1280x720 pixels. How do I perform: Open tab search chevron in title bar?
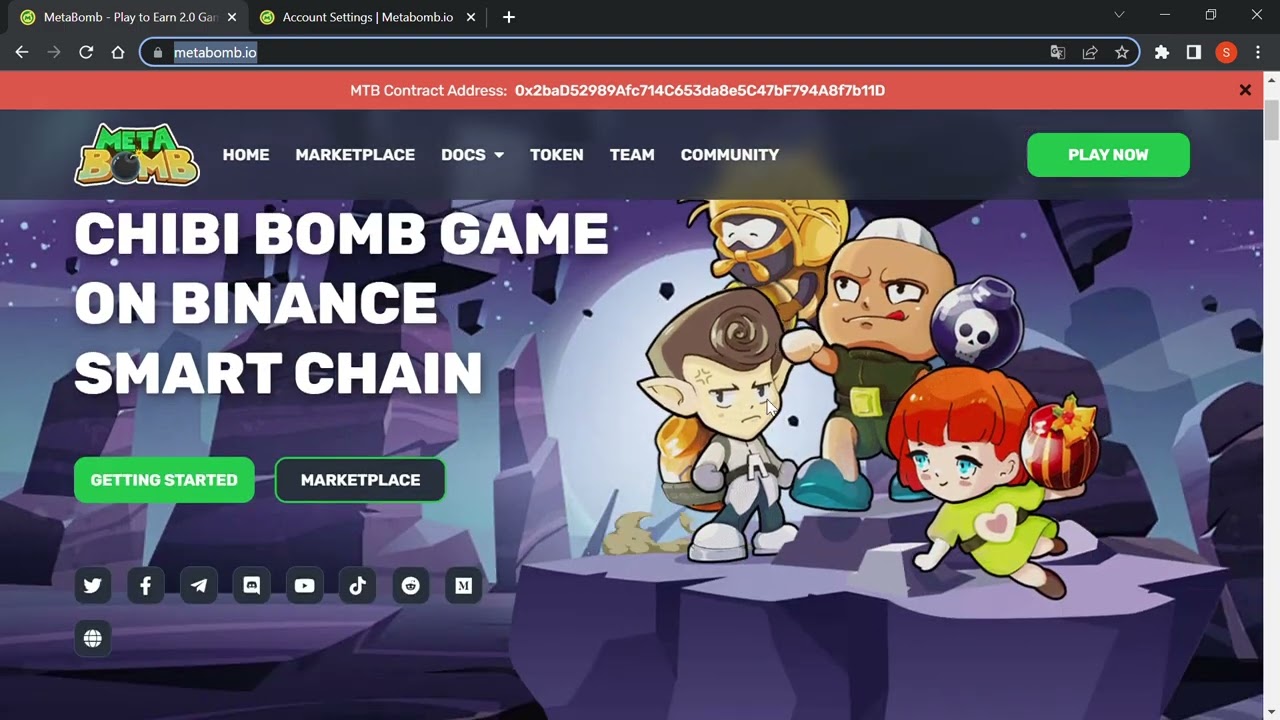[1119, 15]
